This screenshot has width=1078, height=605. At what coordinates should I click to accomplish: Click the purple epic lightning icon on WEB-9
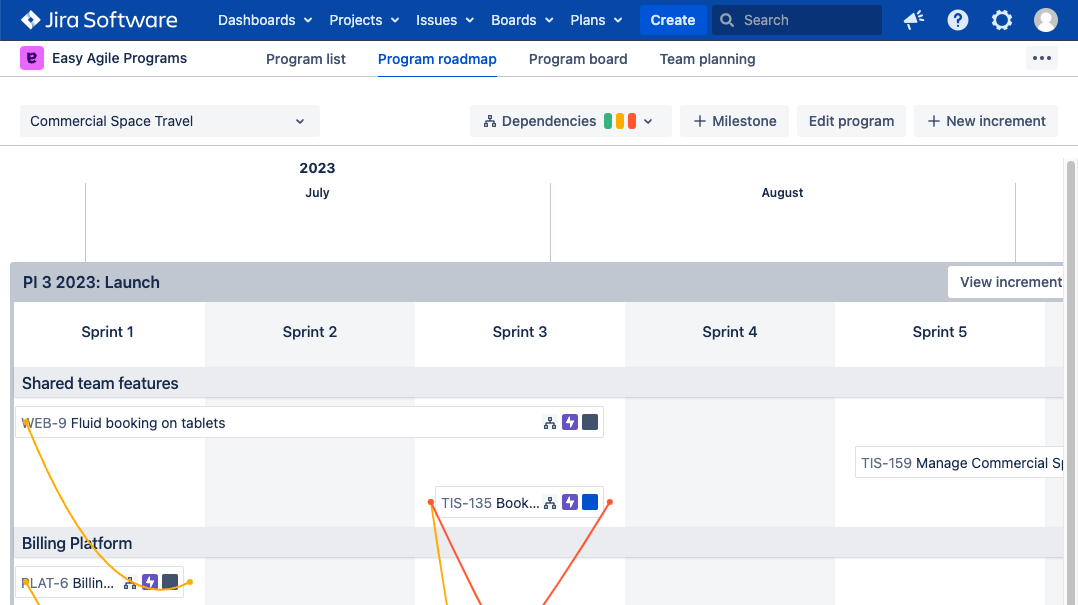tap(570, 422)
